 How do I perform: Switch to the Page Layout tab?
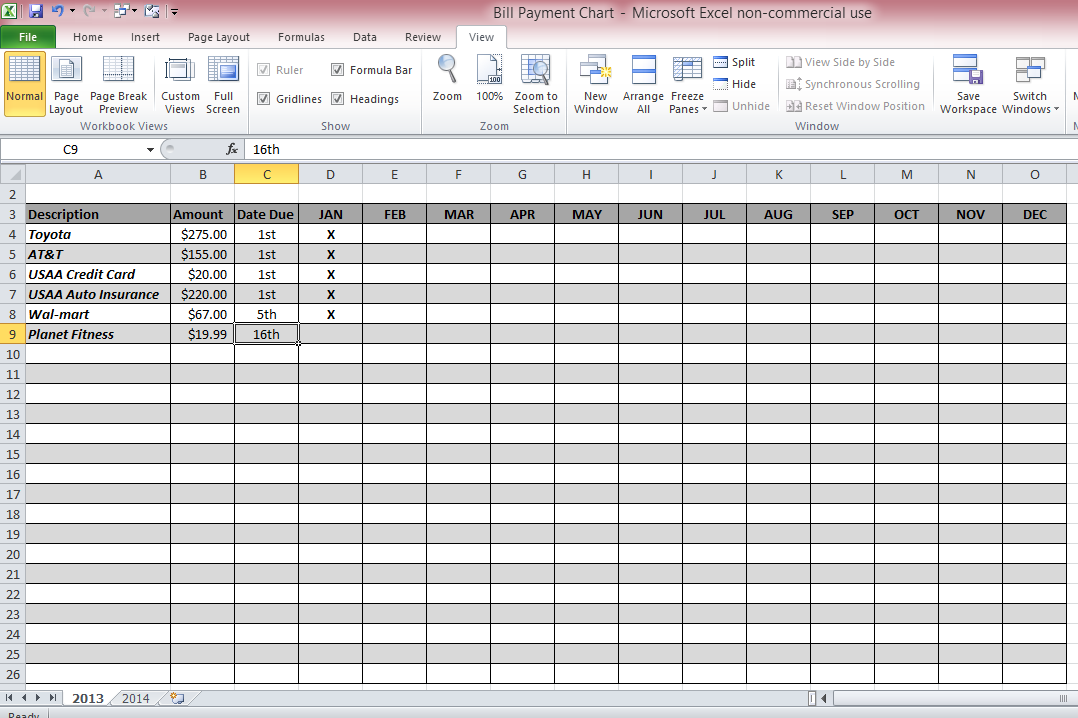[x=219, y=37]
